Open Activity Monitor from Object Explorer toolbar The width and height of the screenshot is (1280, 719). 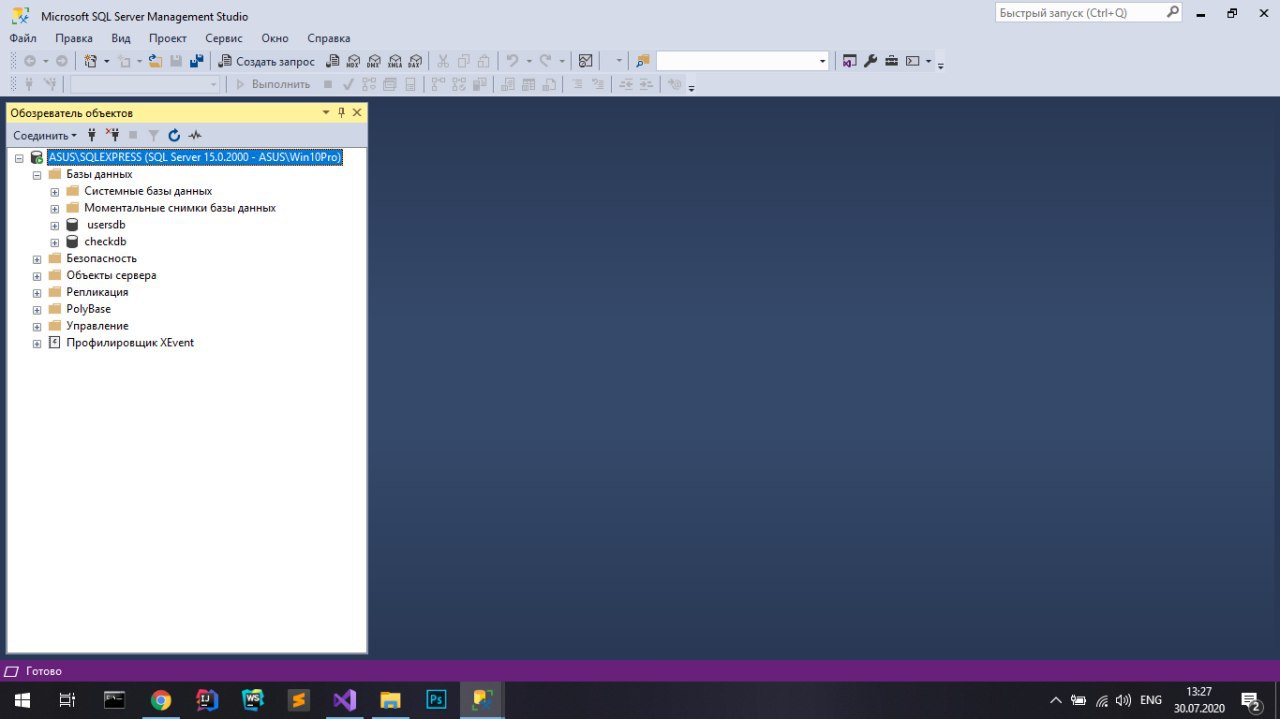click(195, 135)
